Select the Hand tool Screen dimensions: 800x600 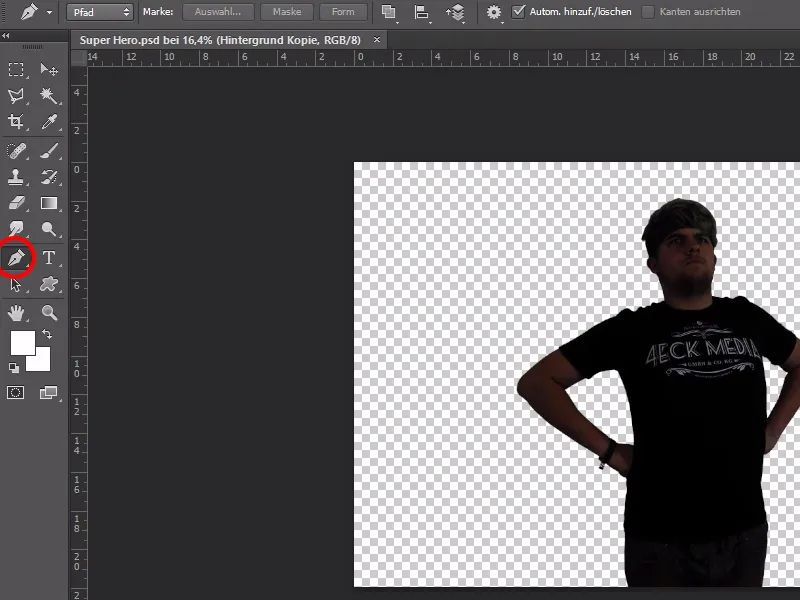click(16, 313)
